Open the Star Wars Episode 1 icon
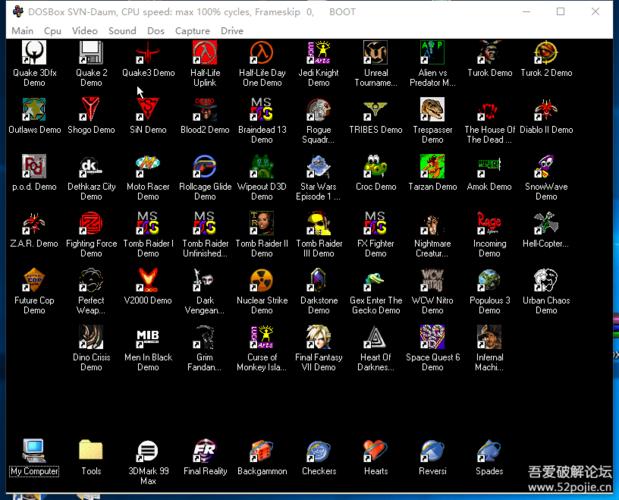The height and width of the screenshot is (500, 619). (x=318, y=167)
